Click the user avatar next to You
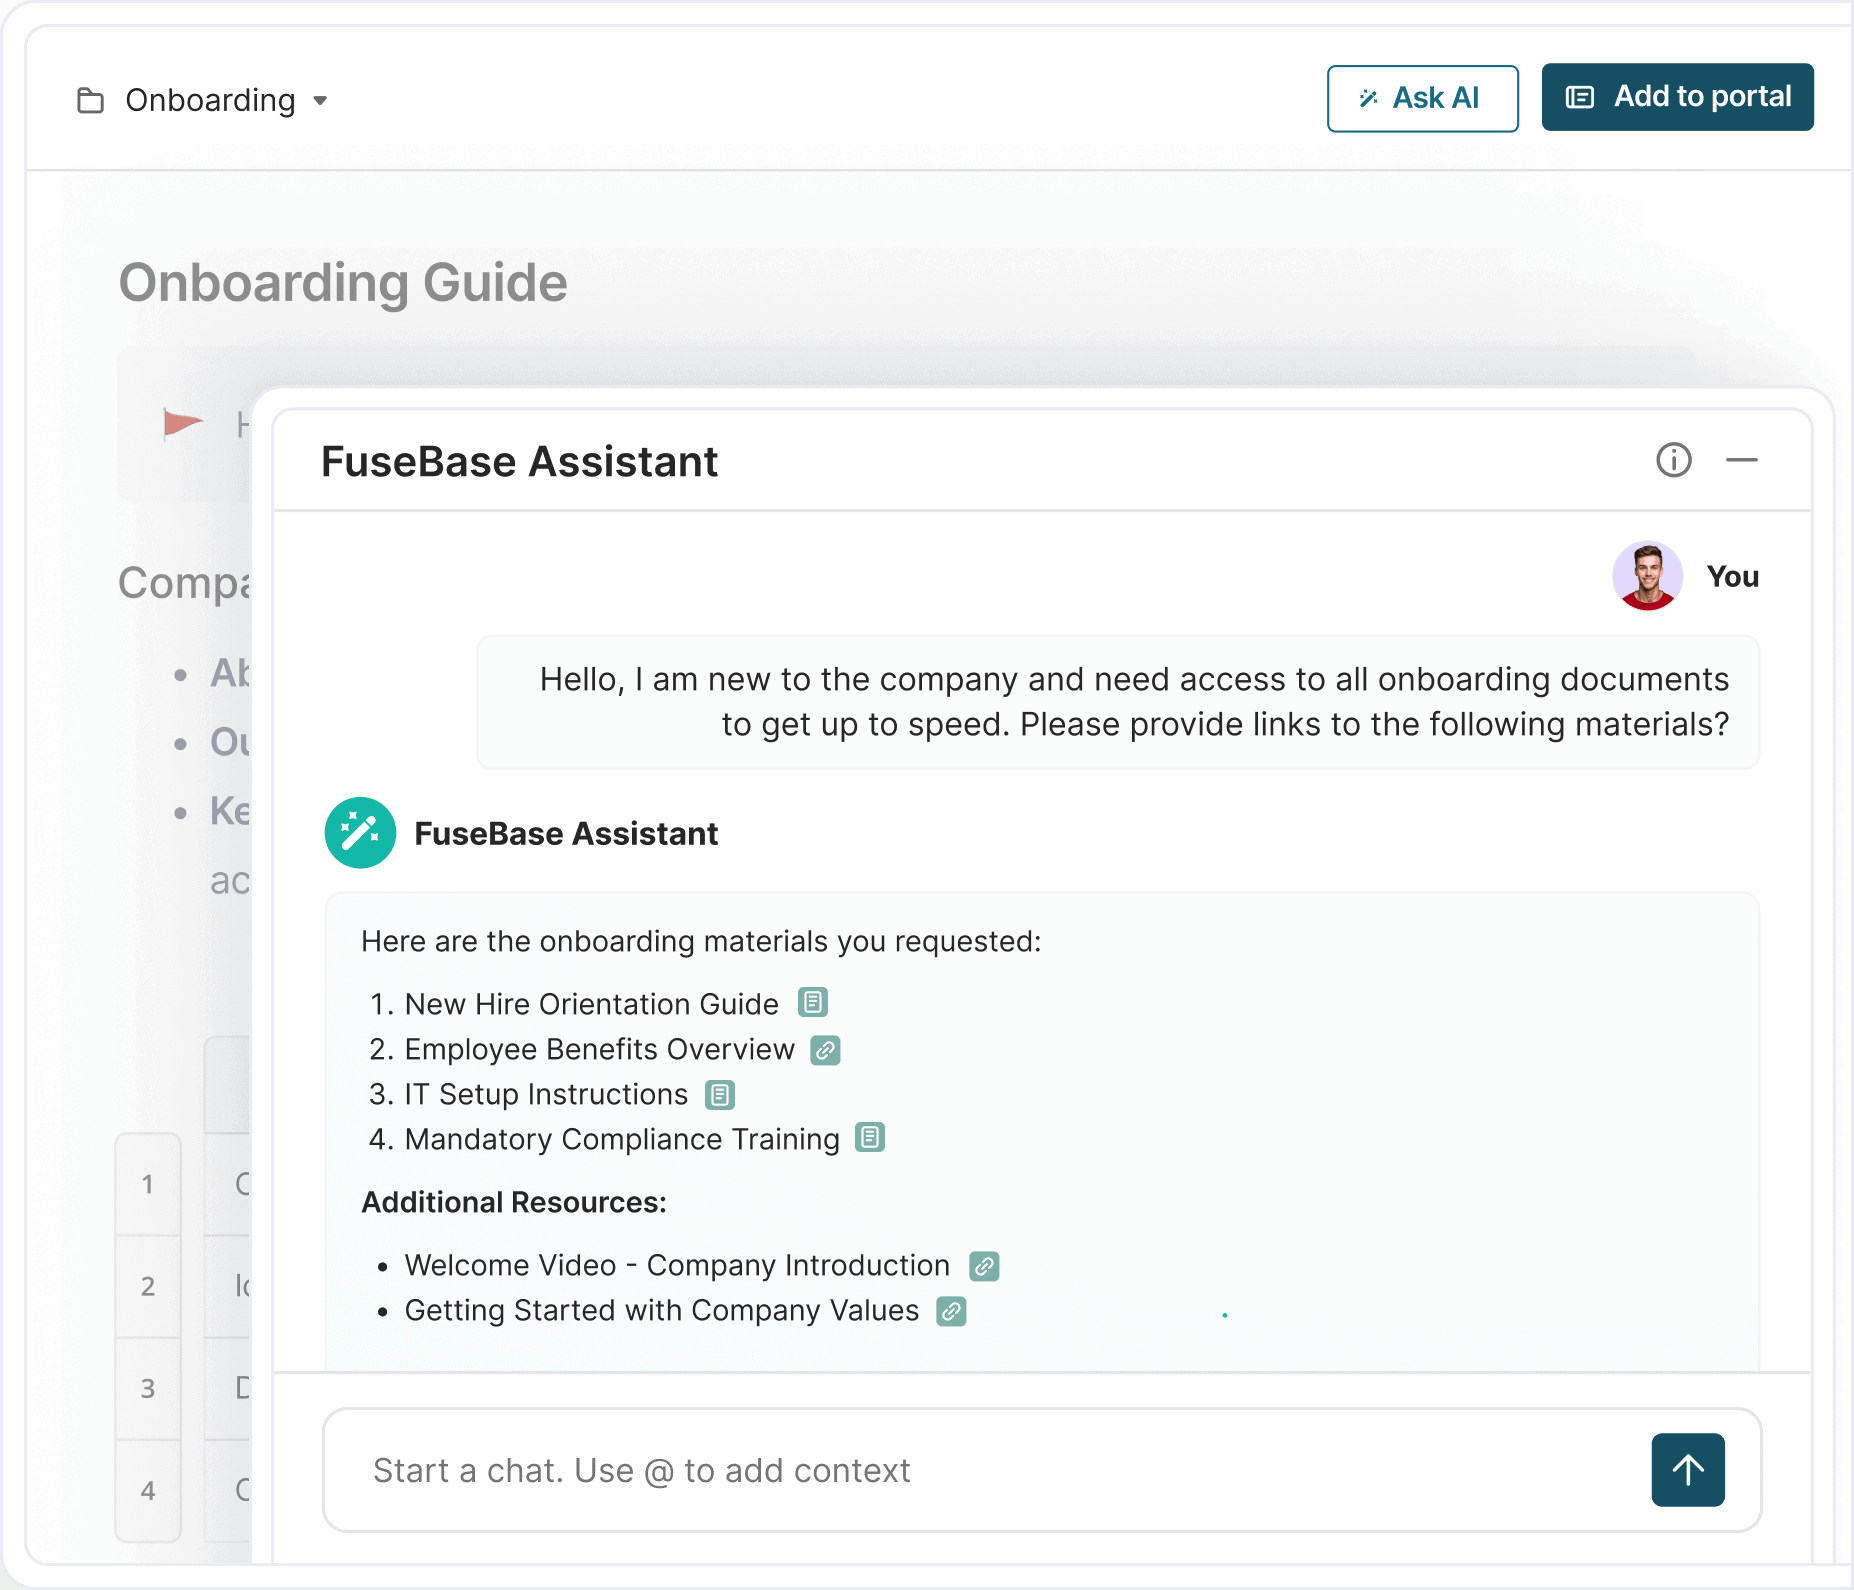This screenshot has height=1590, width=1854. tap(1647, 576)
